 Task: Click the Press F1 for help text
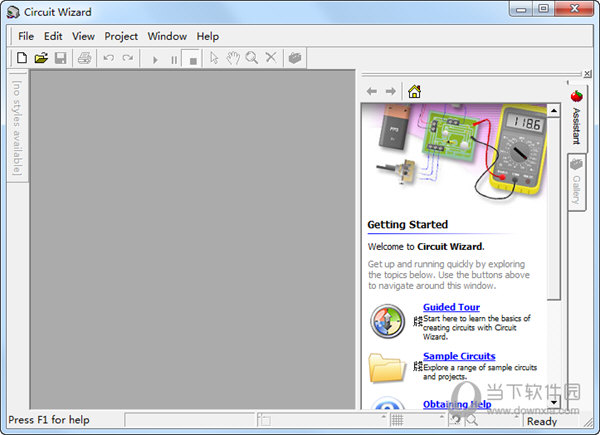pyautogui.click(x=49, y=420)
